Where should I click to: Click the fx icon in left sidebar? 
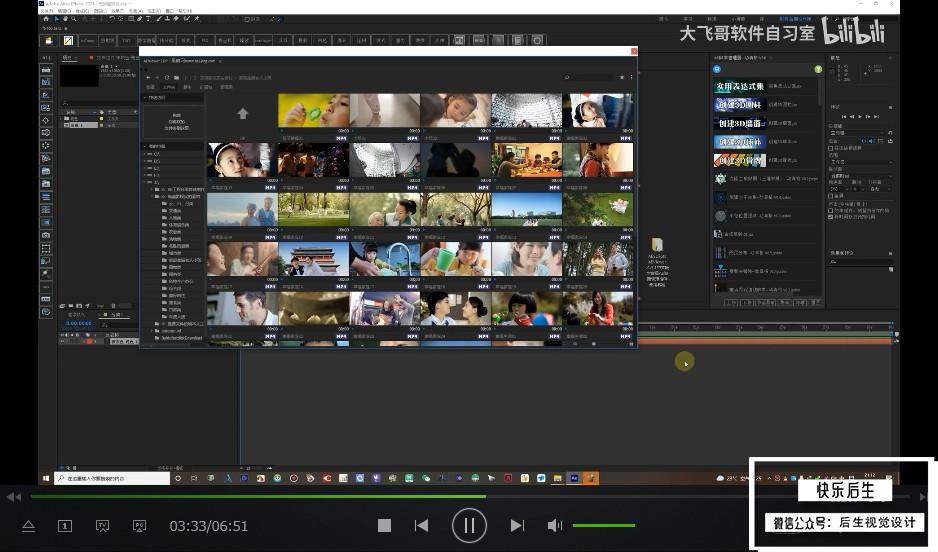click(x=46, y=94)
